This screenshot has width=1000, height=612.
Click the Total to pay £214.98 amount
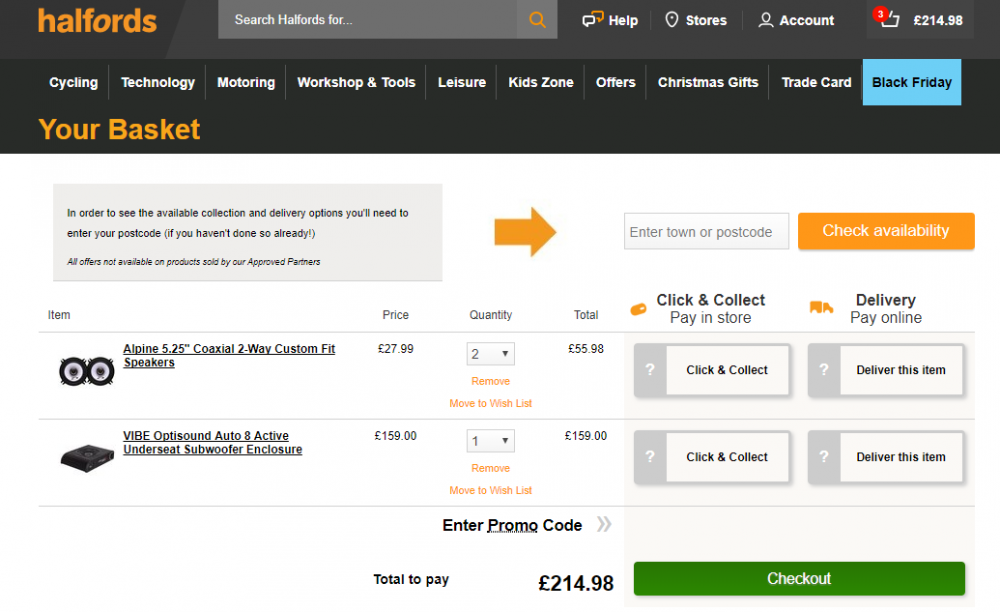pyautogui.click(x=575, y=583)
